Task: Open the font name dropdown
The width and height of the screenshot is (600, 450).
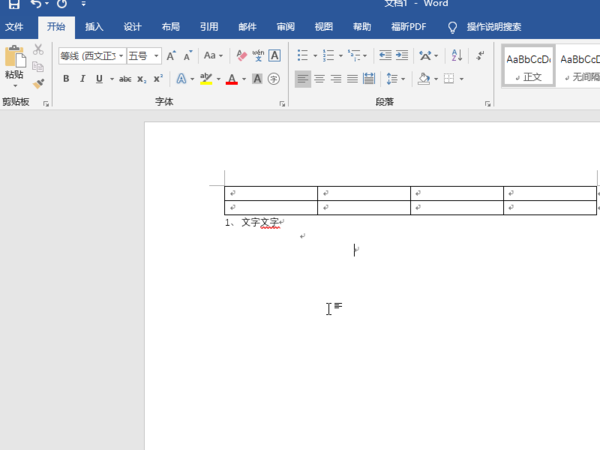Action: coord(121,56)
